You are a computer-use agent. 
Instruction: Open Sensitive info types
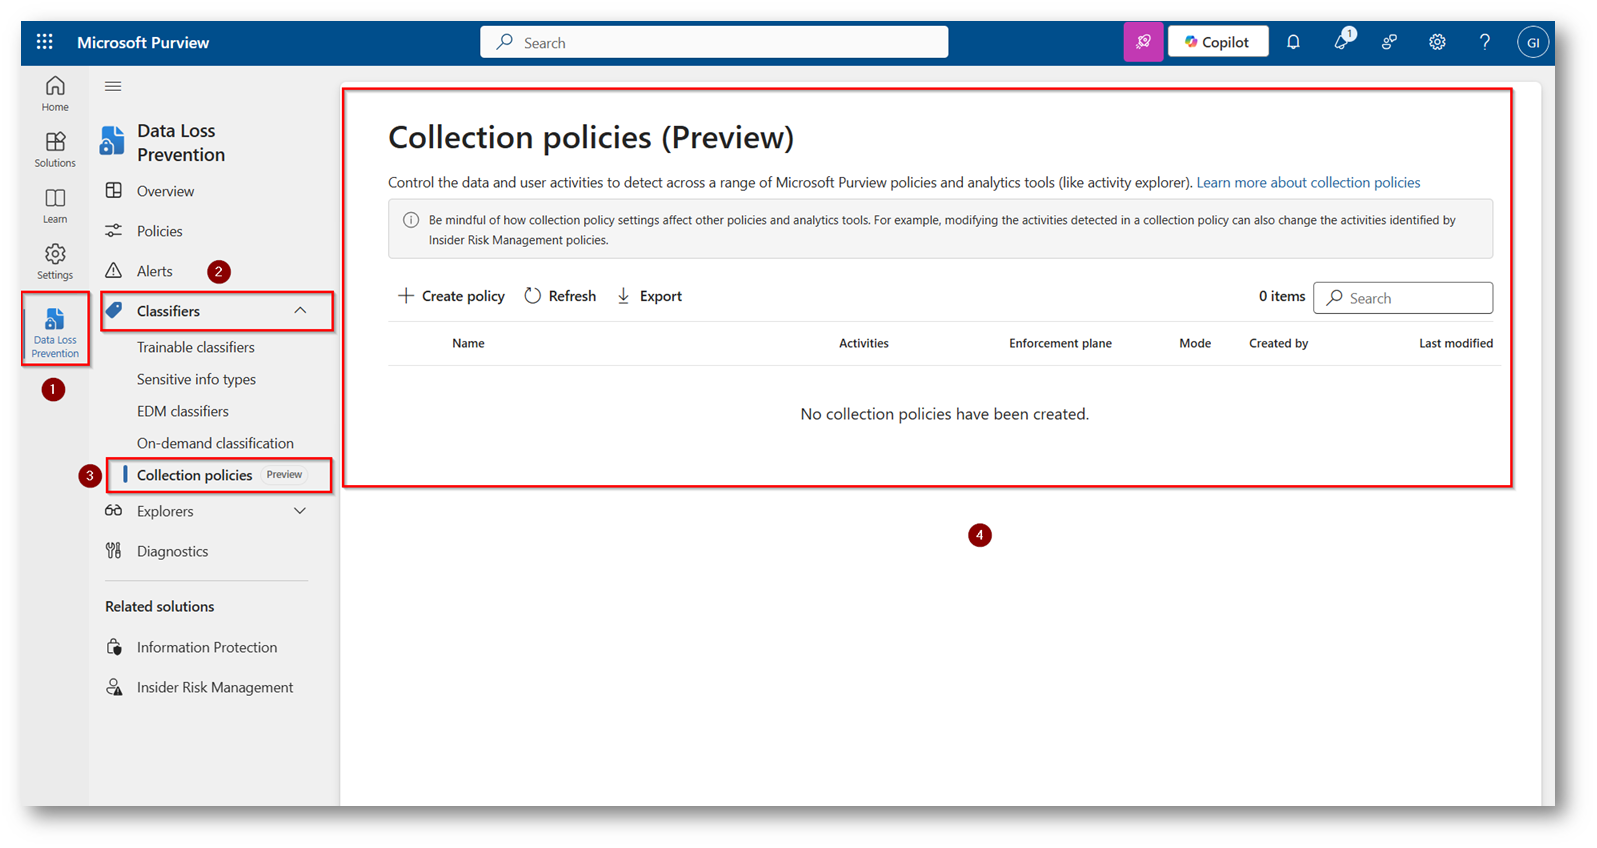click(x=196, y=379)
